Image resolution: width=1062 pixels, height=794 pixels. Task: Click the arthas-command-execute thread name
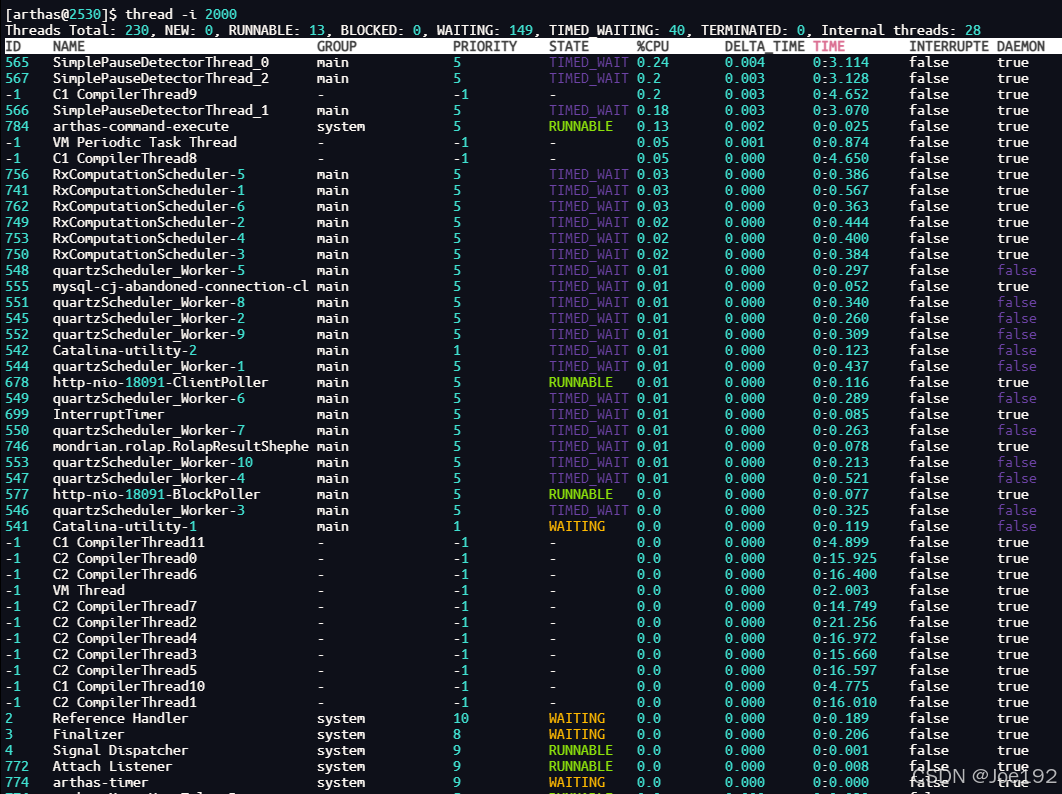coord(141,127)
